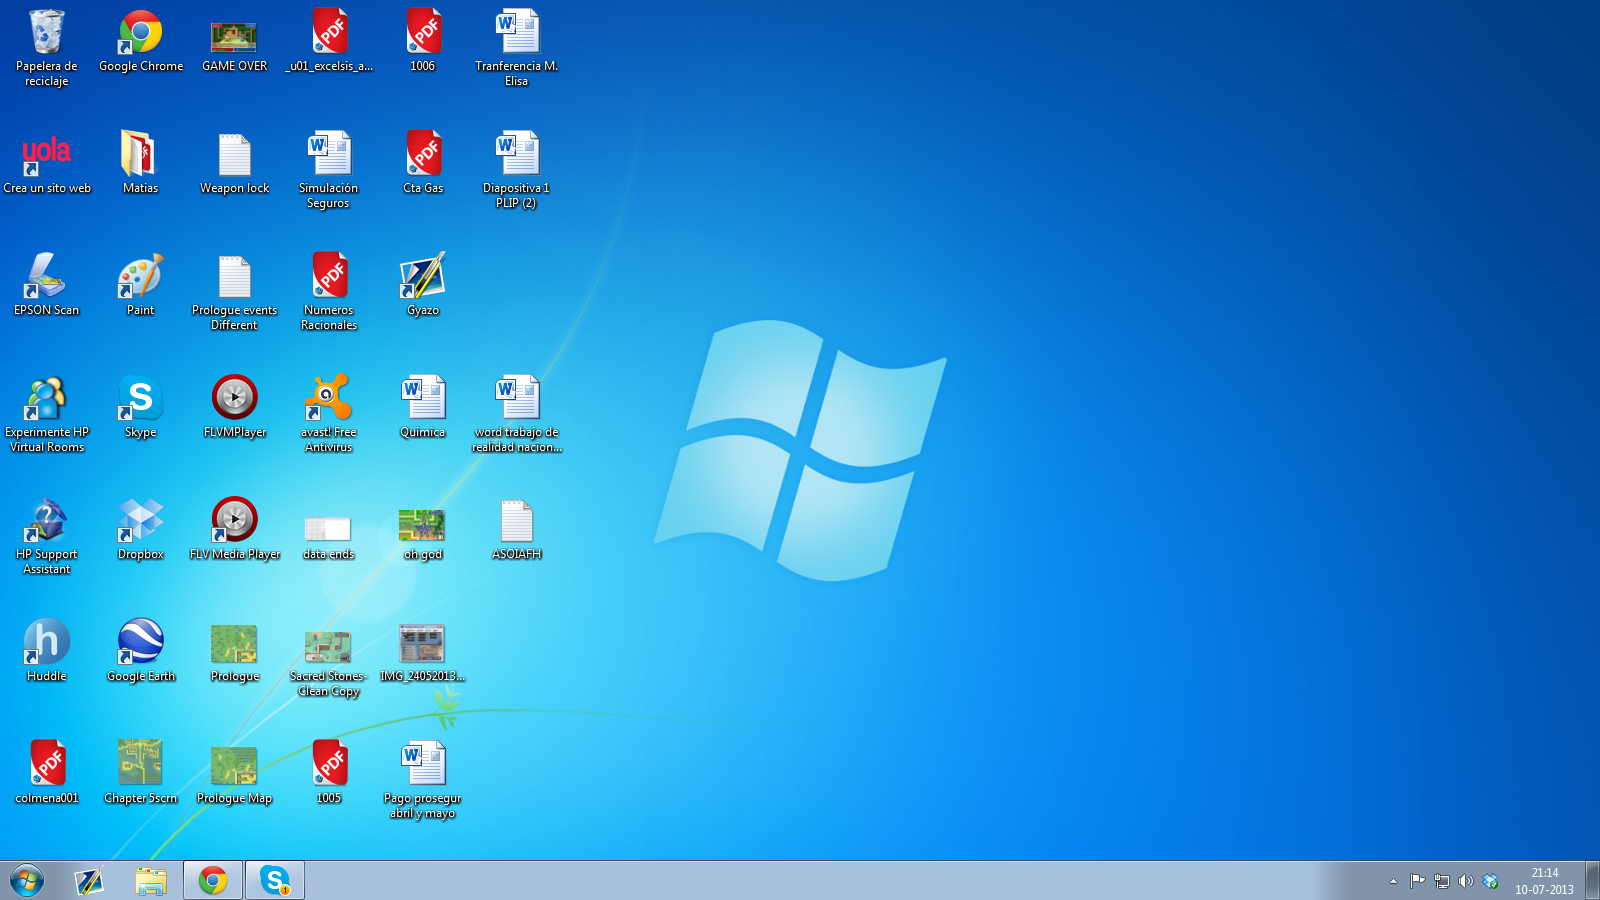Open the Windows Start menu
Viewport: 1600px width, 900px height.
pos(27,881)
